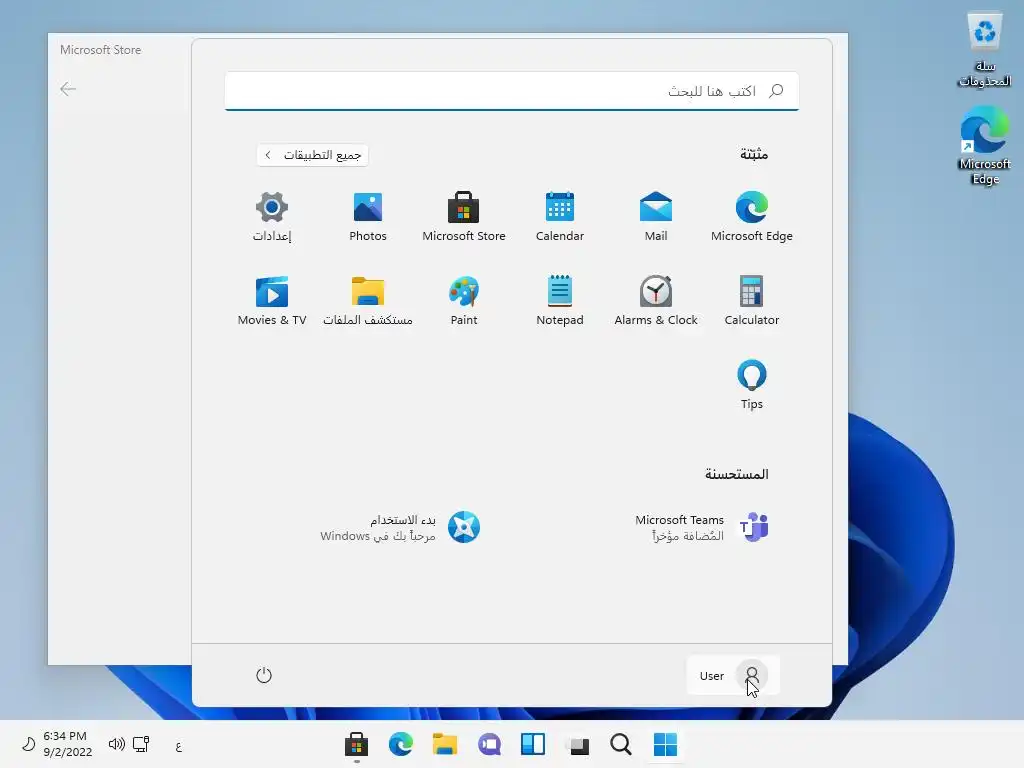Open File Explorer from the taskbar
Image resolution: width=1024 pixels, height=768 pixels.
point(445,744)
